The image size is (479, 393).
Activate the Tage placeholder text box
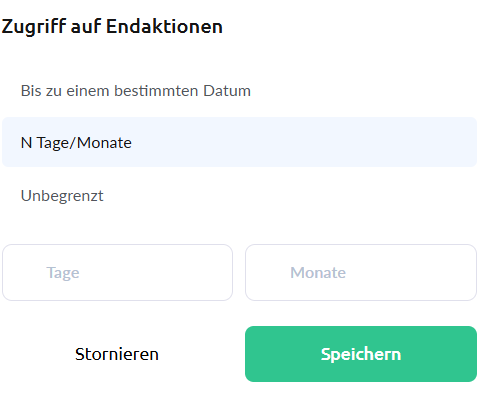pos(117,272)
